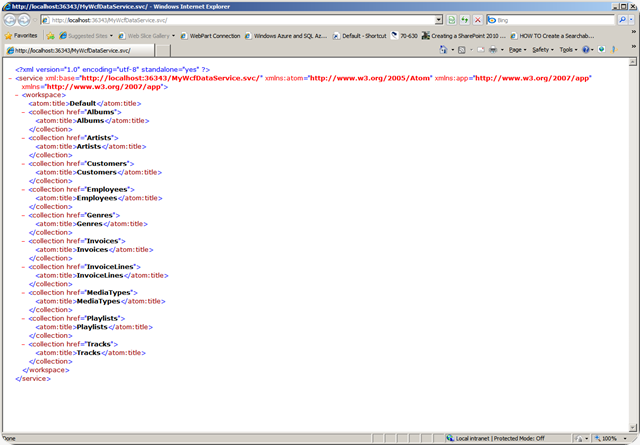Click the Compatibility View icon
This screenshot has height=445, width=640.
451,20
